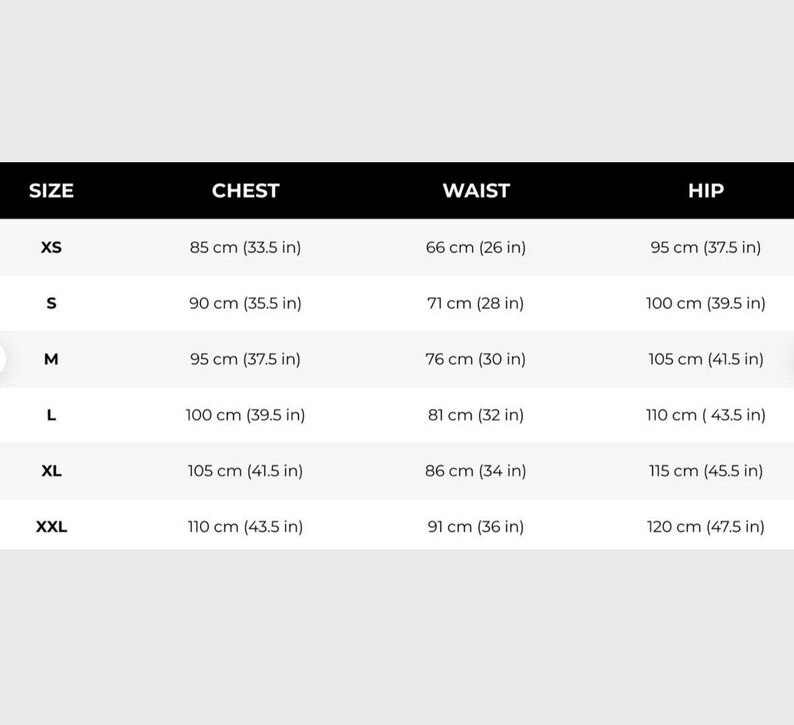The height and width of the screenshot is (725, 794).
Task: Select the XXL size row label
Action: tap(51, 527)
